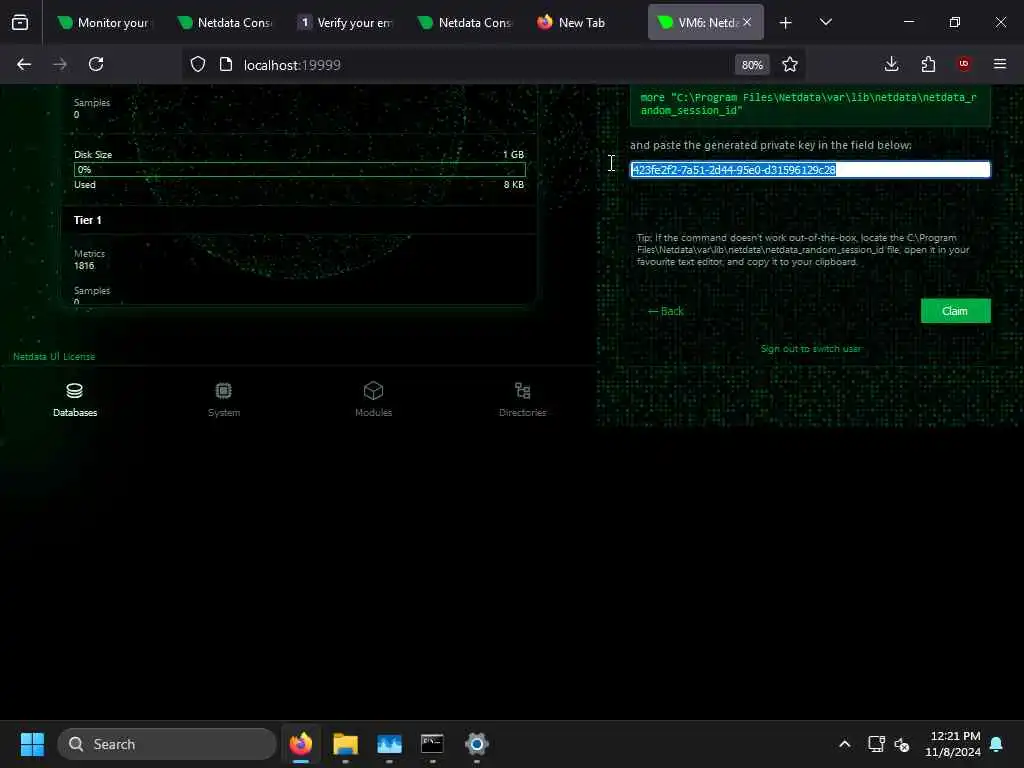The image size is (1024, 768).
Task: Click Sign out to switch user
Action: pyautogui.click(x=810, y=349)
